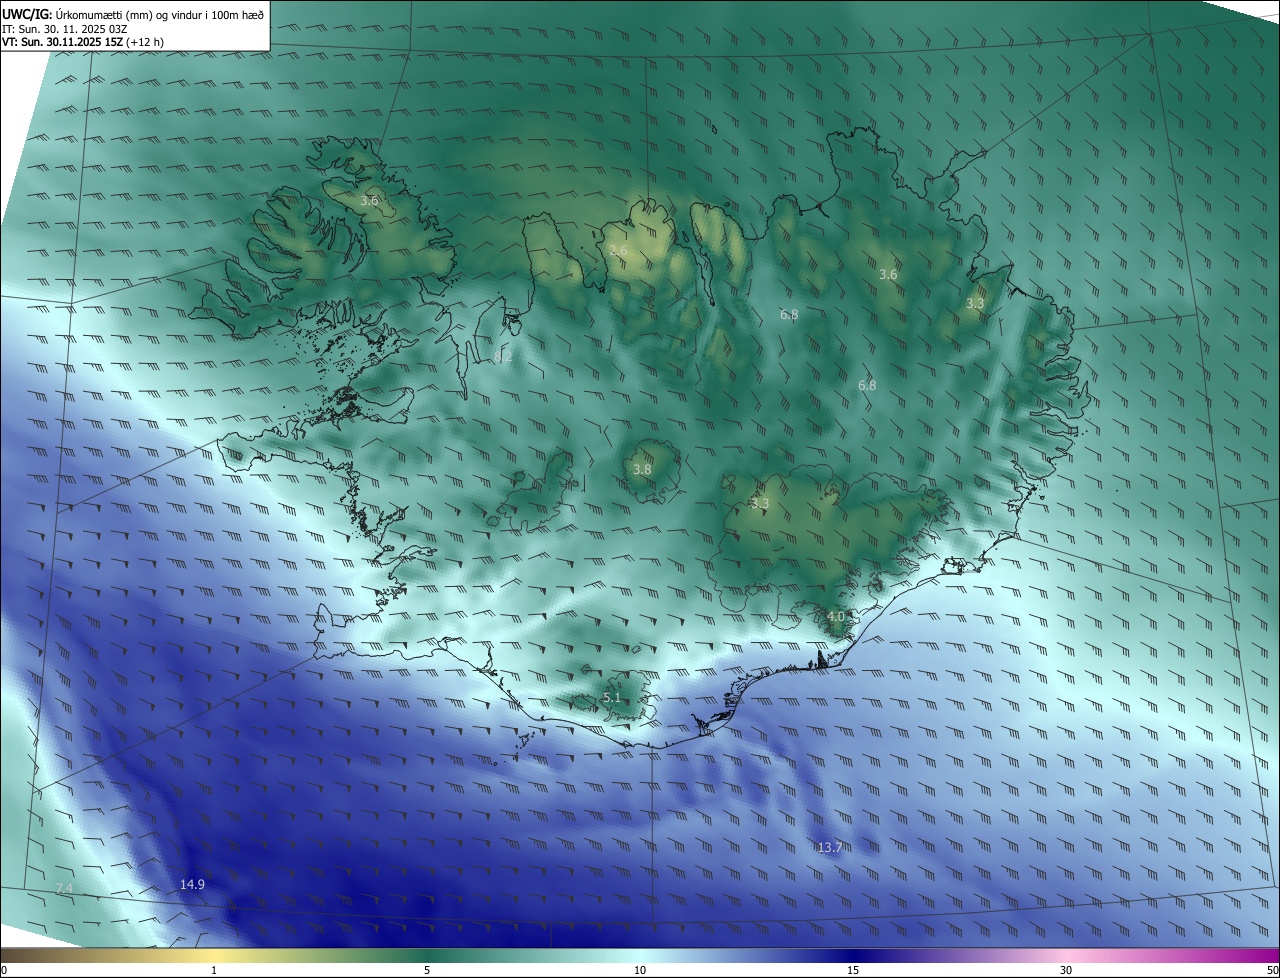Click the 2.6 value label
This screenshot has height=978, width=1280.
(618, 250)
